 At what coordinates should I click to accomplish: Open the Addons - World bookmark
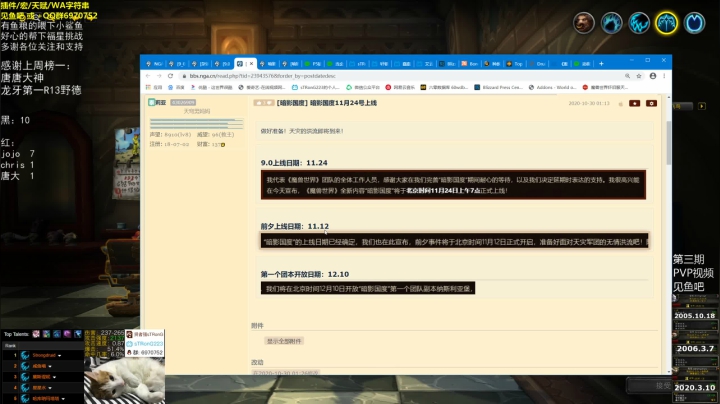coord(553,87)
